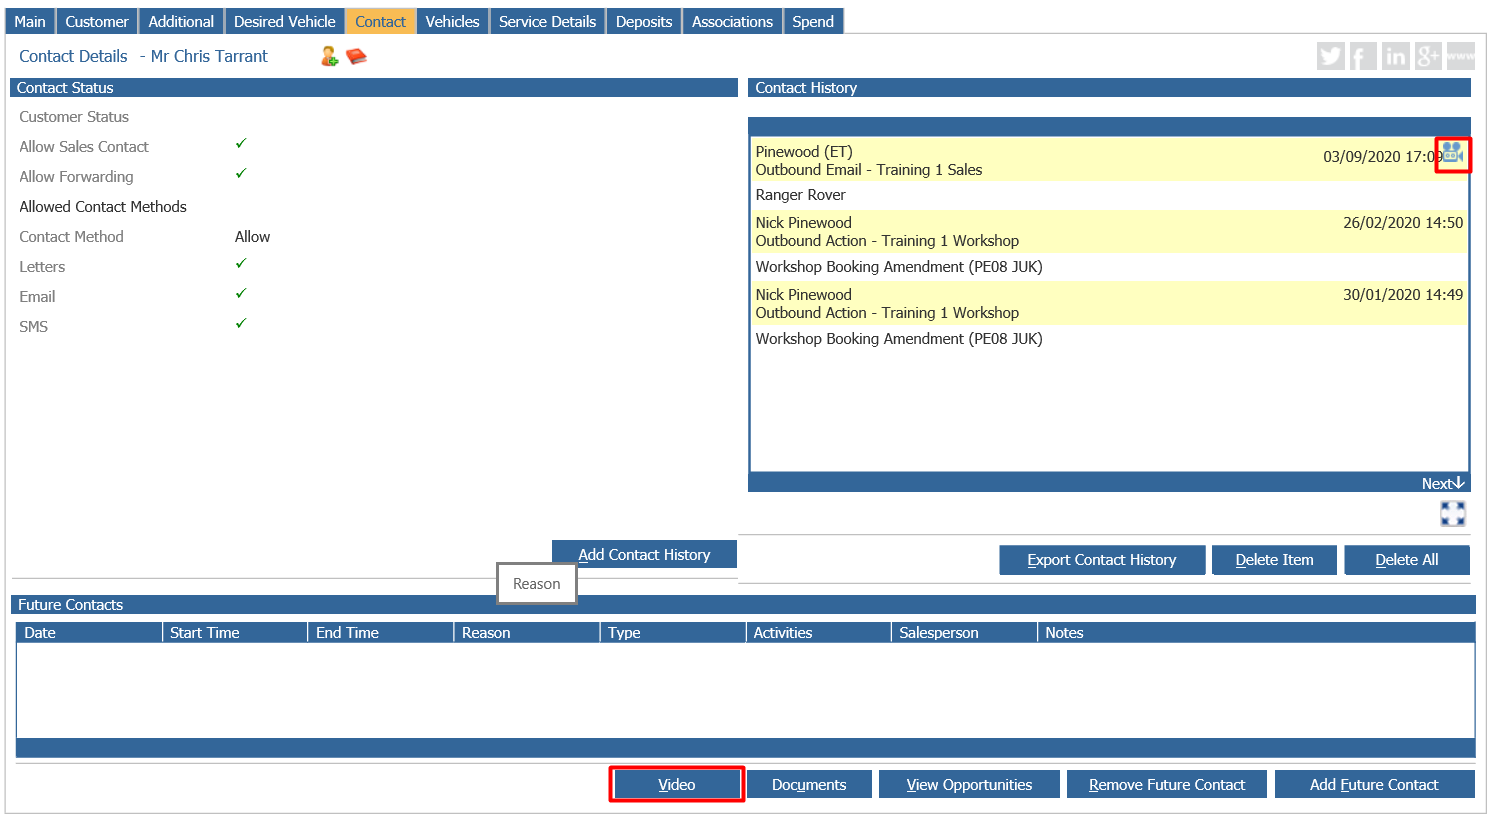Screen dimensions: 1495x819
Task: Open the LinkedIn social icon
Action: (x=1395, y=56)
